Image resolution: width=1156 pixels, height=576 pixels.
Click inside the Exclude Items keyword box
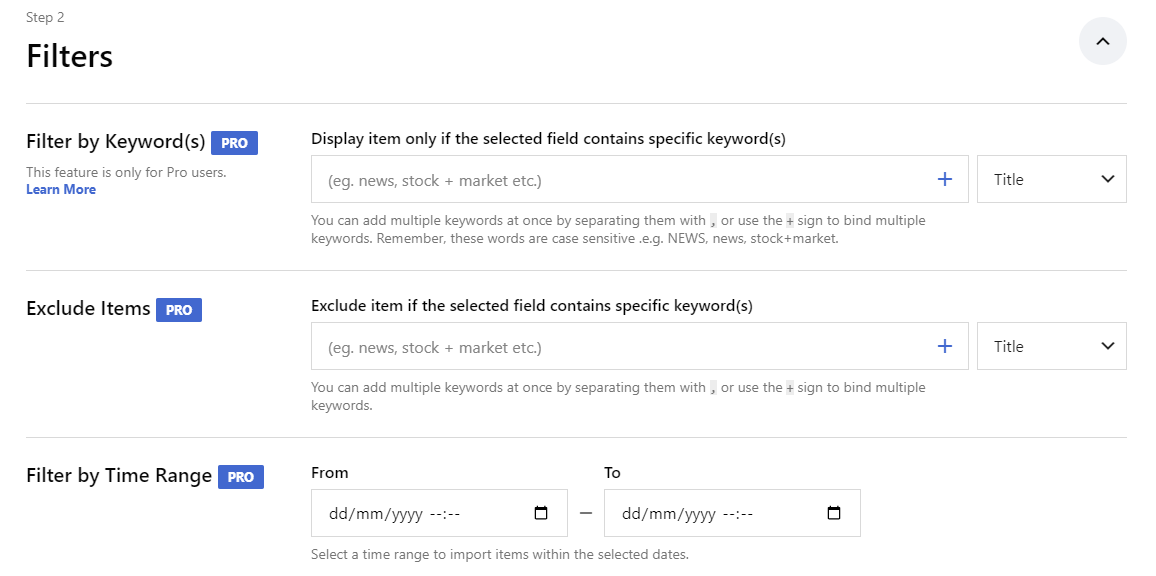pos(600,345)
